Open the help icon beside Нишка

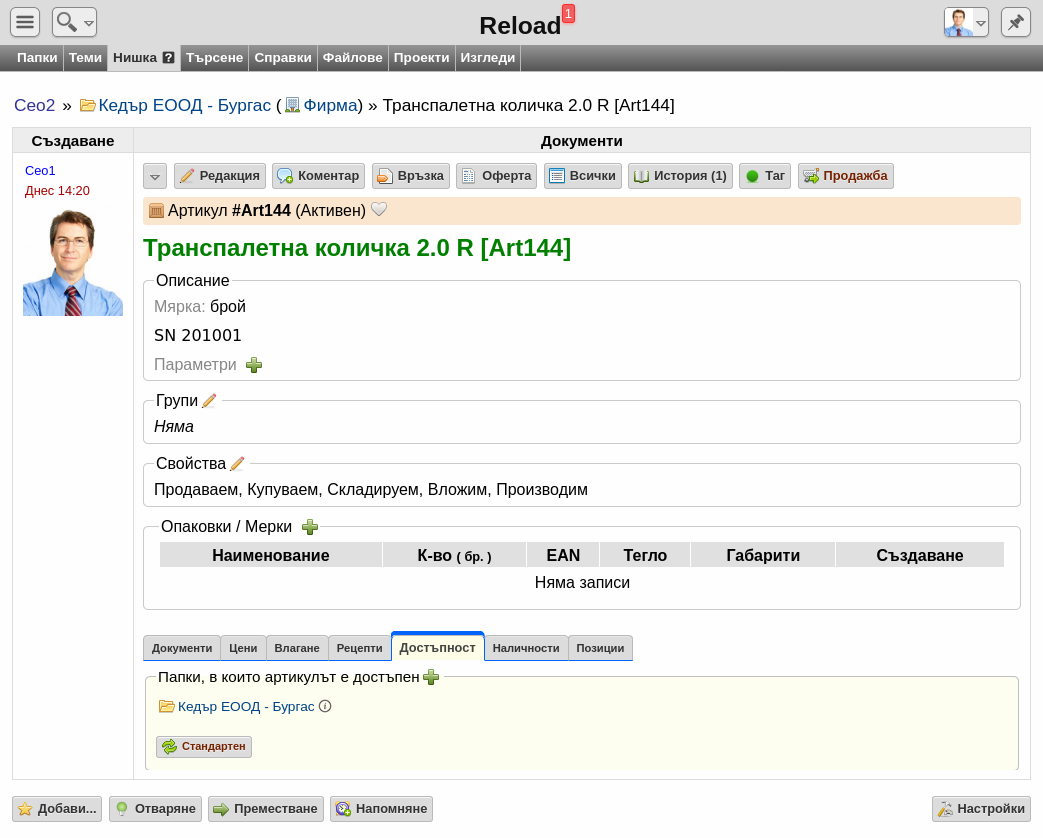169,58
